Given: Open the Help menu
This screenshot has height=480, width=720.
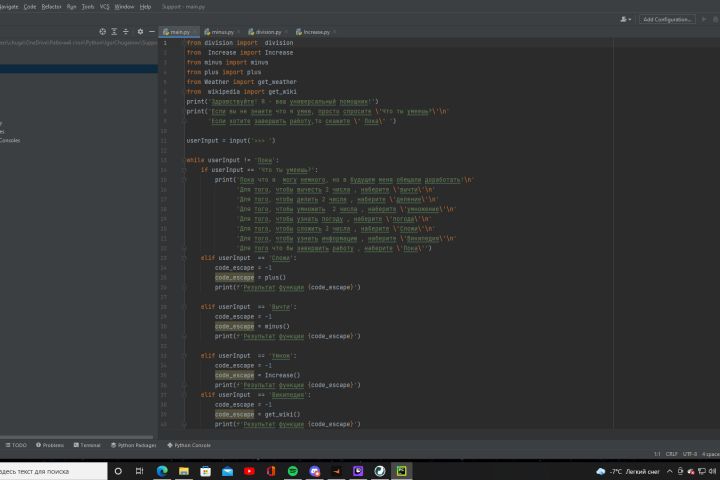Looking at the screenshot, I should tap(145, 6).
